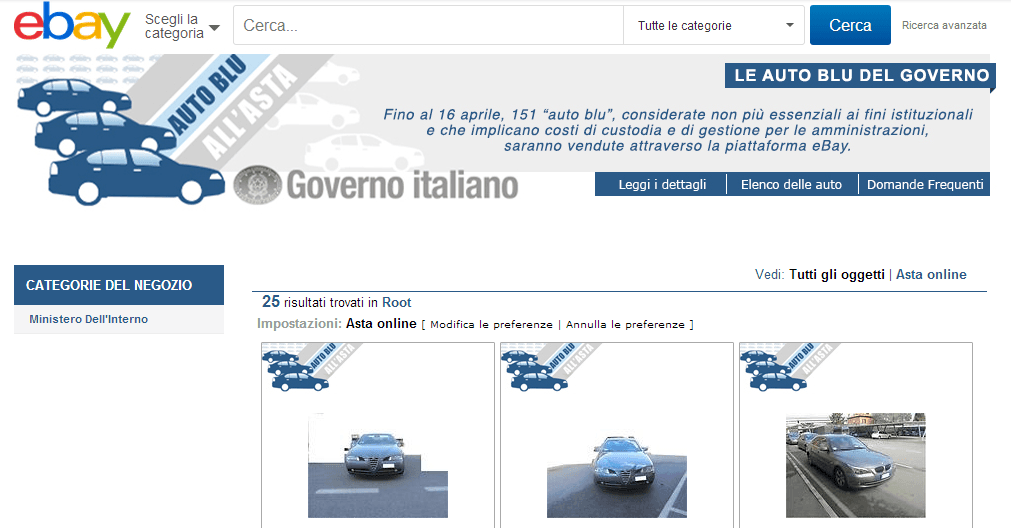1011x528 pixels.
Task: Go to Elenco delle auto tab
Action: 791,184
